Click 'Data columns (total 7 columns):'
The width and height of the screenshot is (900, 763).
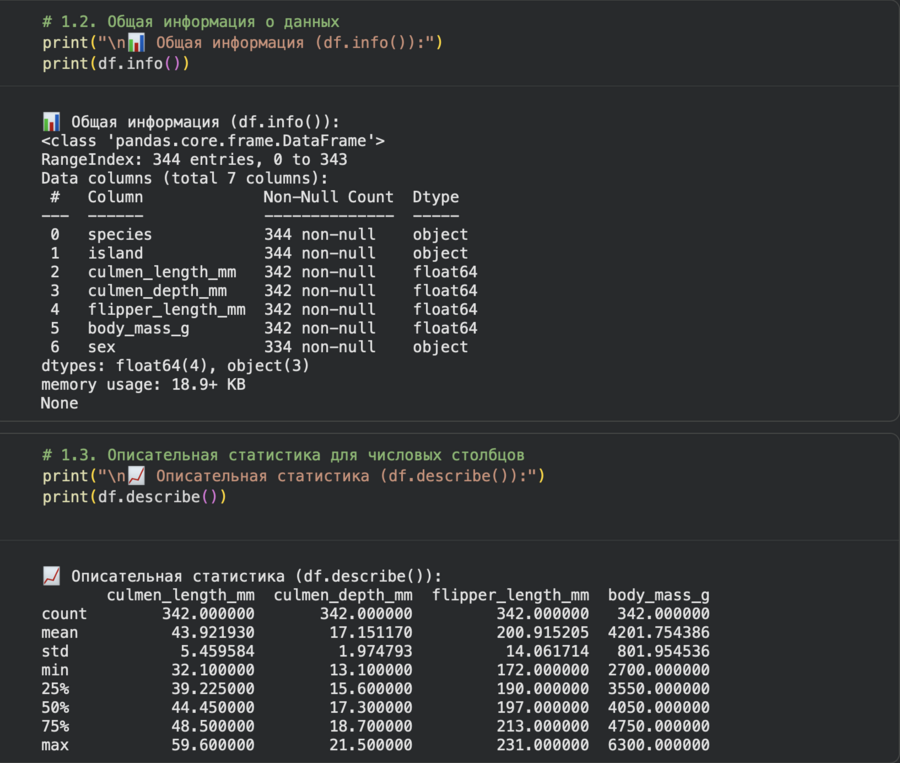click(x=184, y=179)
